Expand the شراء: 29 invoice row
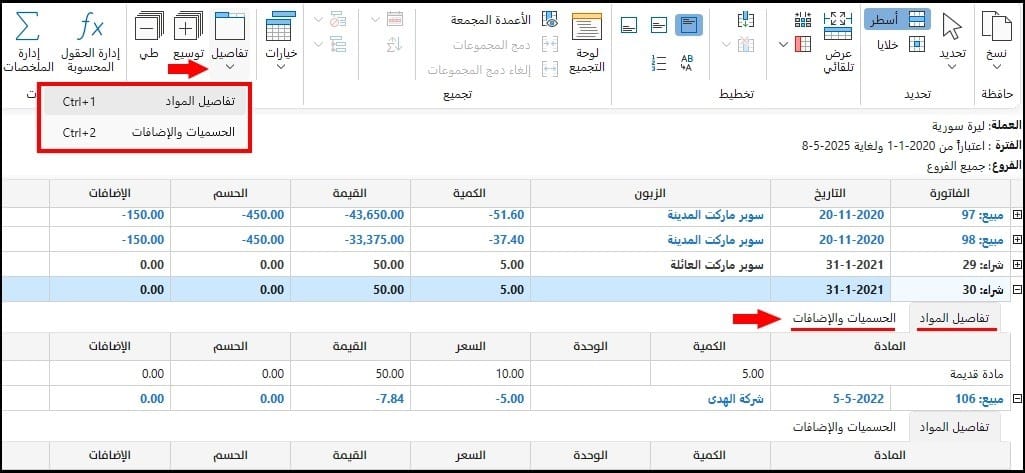This screenshot has height=473, width=1025. point(1017,265)
